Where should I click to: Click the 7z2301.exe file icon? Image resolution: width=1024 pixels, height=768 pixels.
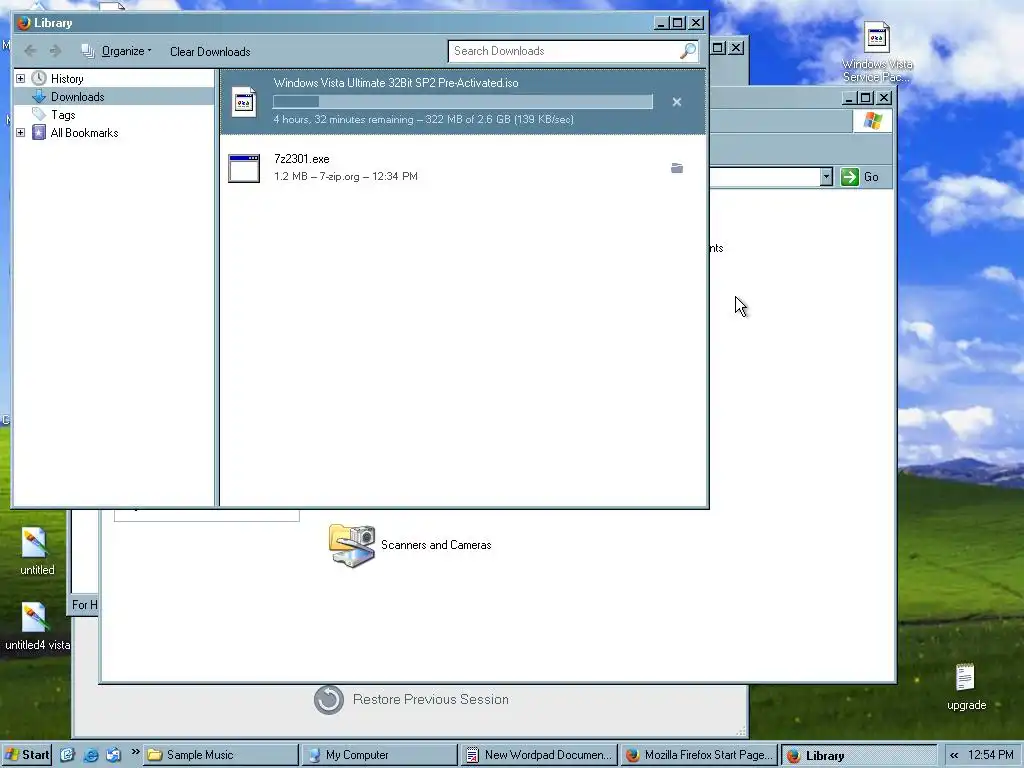click(244, 168)
